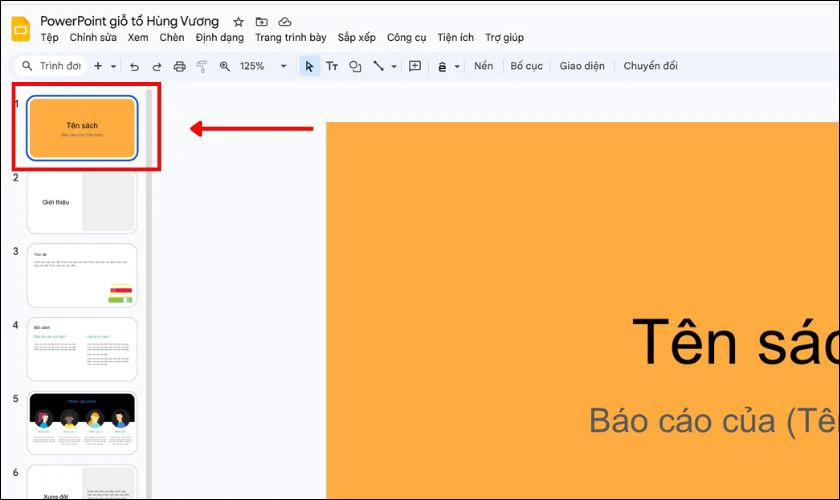Image resolution: width=840 pixels, height=500 pixels.
Task: Select the cursor select tool
Action: coord(309,66)
